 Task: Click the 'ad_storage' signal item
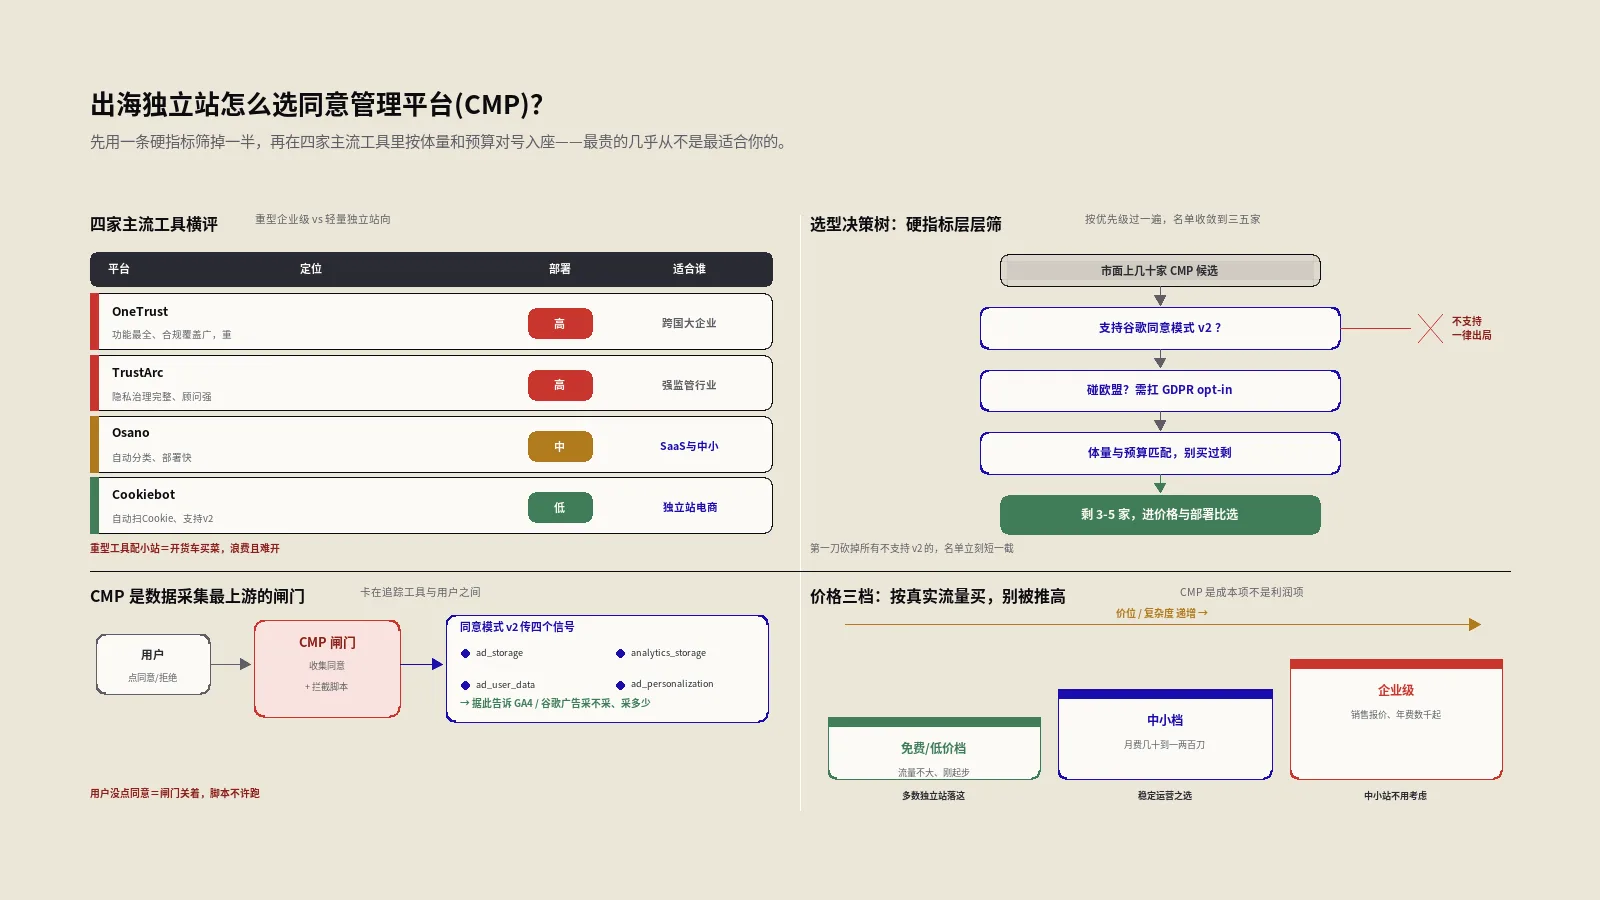492,653
